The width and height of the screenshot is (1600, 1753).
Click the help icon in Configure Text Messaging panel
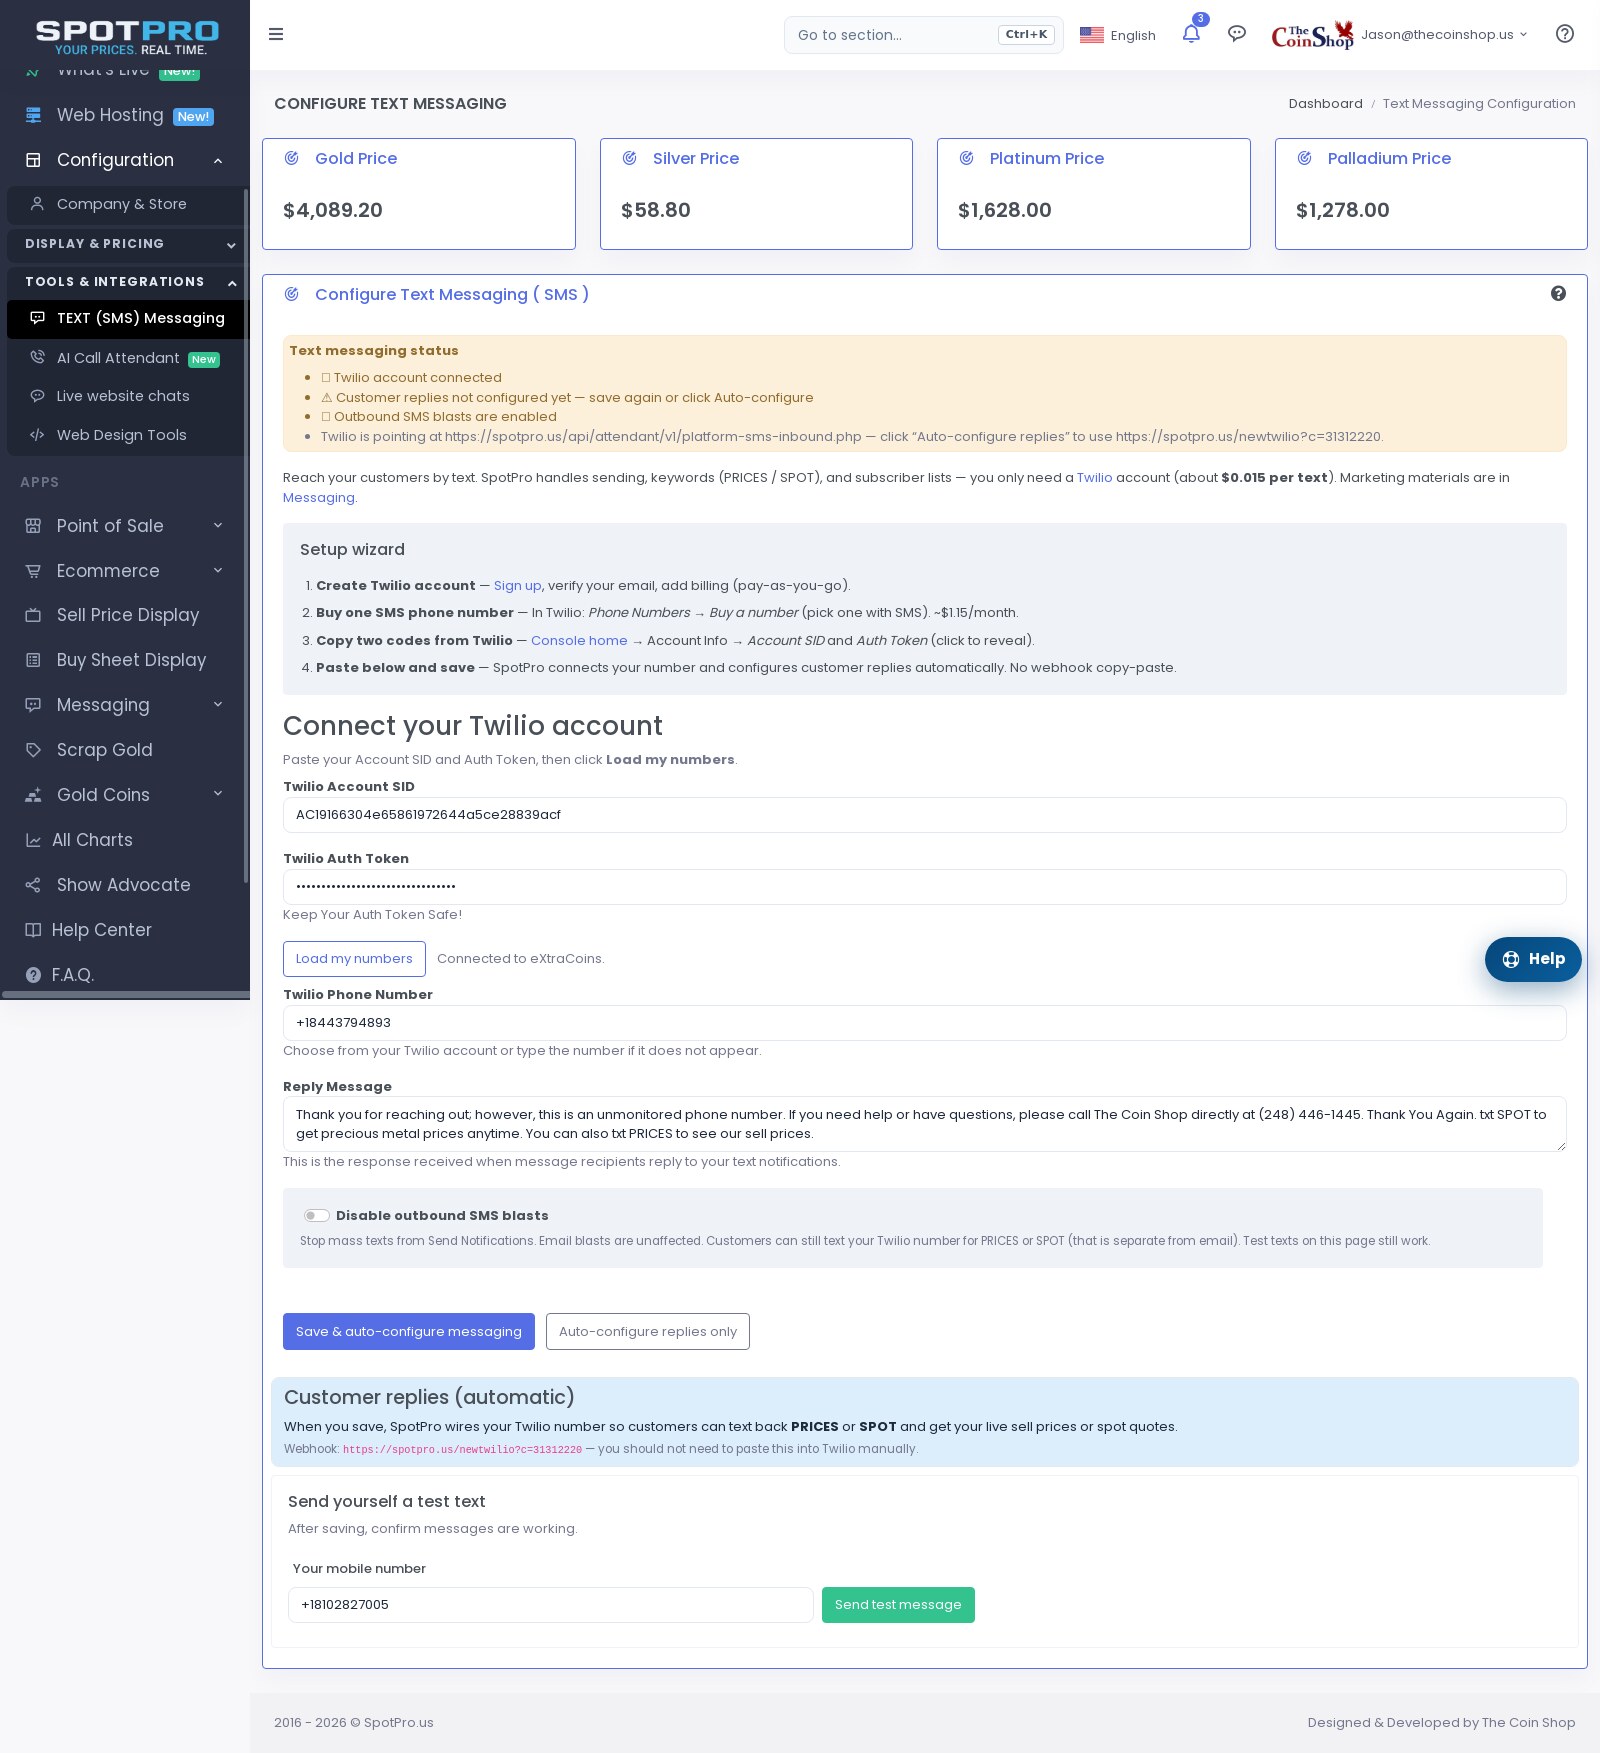tap(1558, 293)
